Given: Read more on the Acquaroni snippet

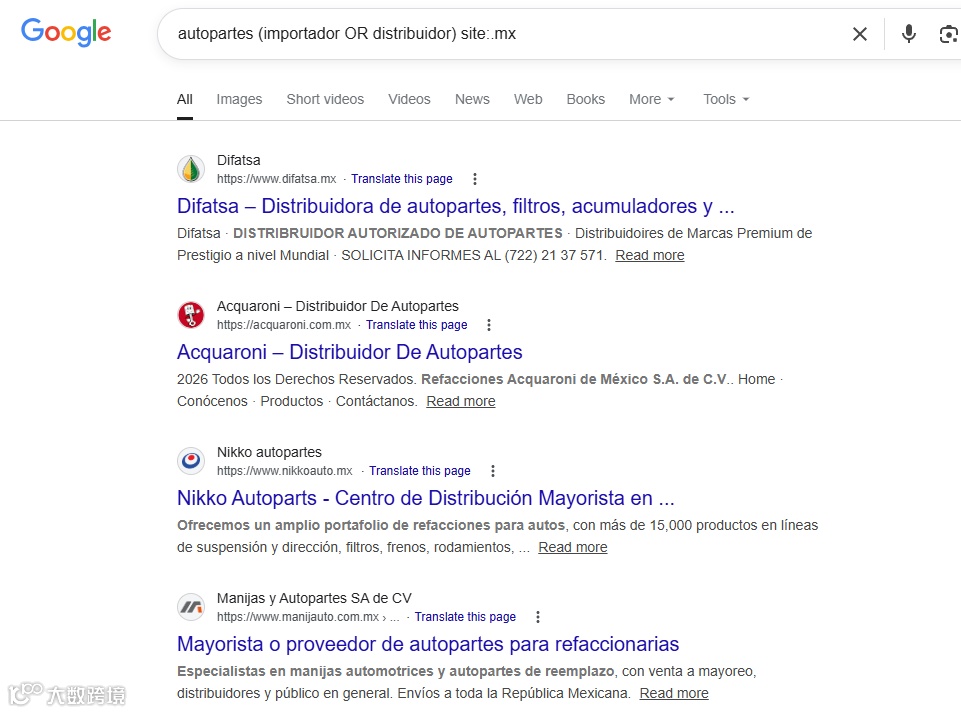Looking at the screenshot, I should pyautogui.click(x=461, y=401).
